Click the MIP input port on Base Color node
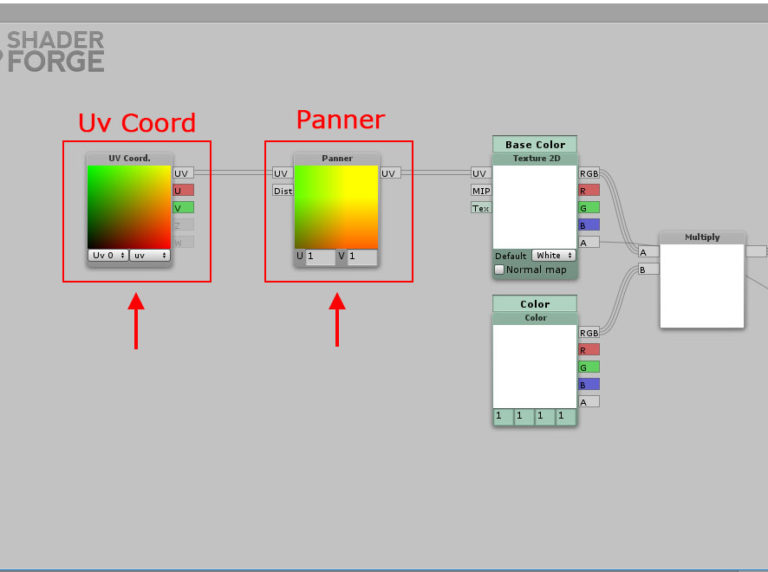The height and width of the screenshot is (572, 768). (481, 190)
